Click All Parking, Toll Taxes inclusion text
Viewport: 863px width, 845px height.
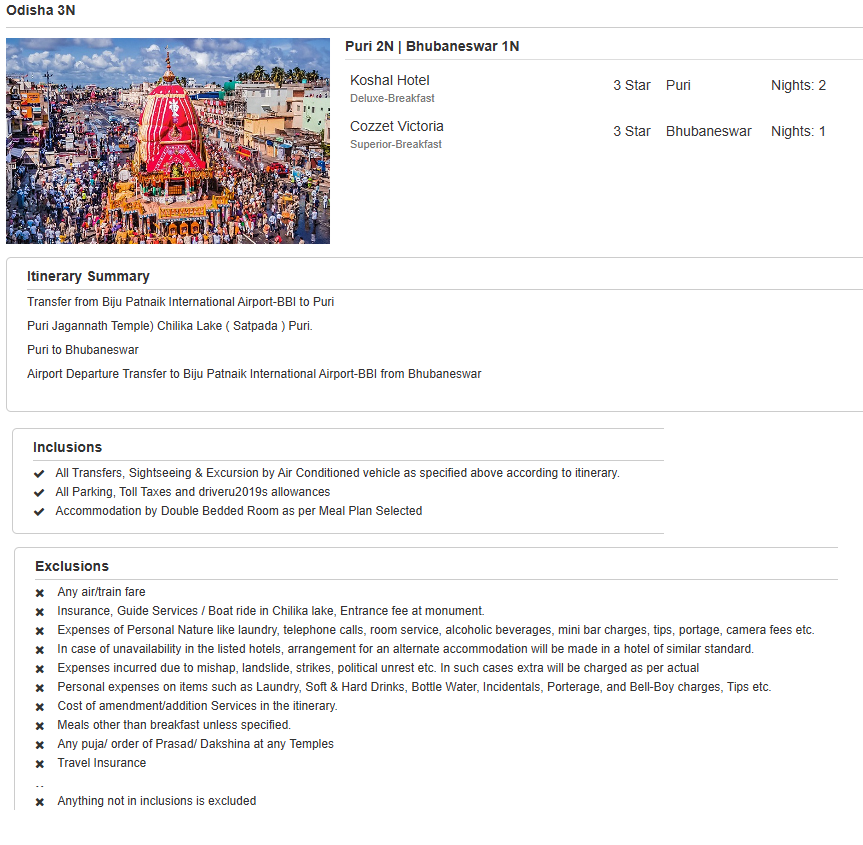click(193, 492)
